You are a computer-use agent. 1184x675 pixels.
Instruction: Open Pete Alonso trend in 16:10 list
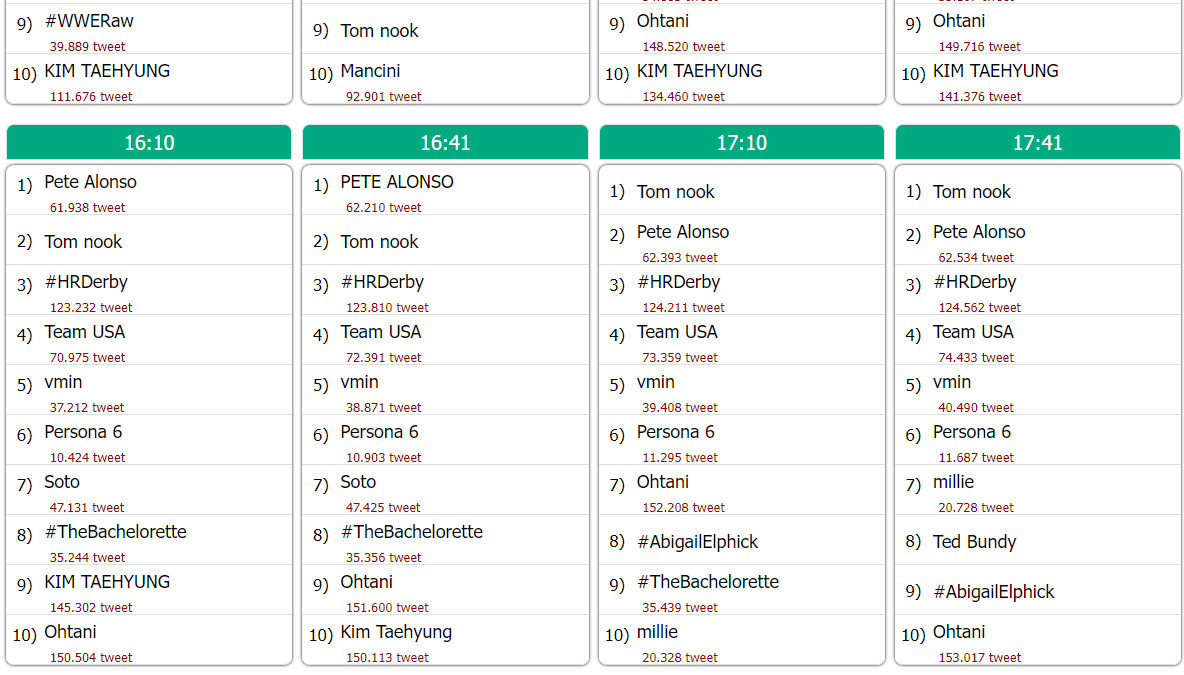click(91, 182)
